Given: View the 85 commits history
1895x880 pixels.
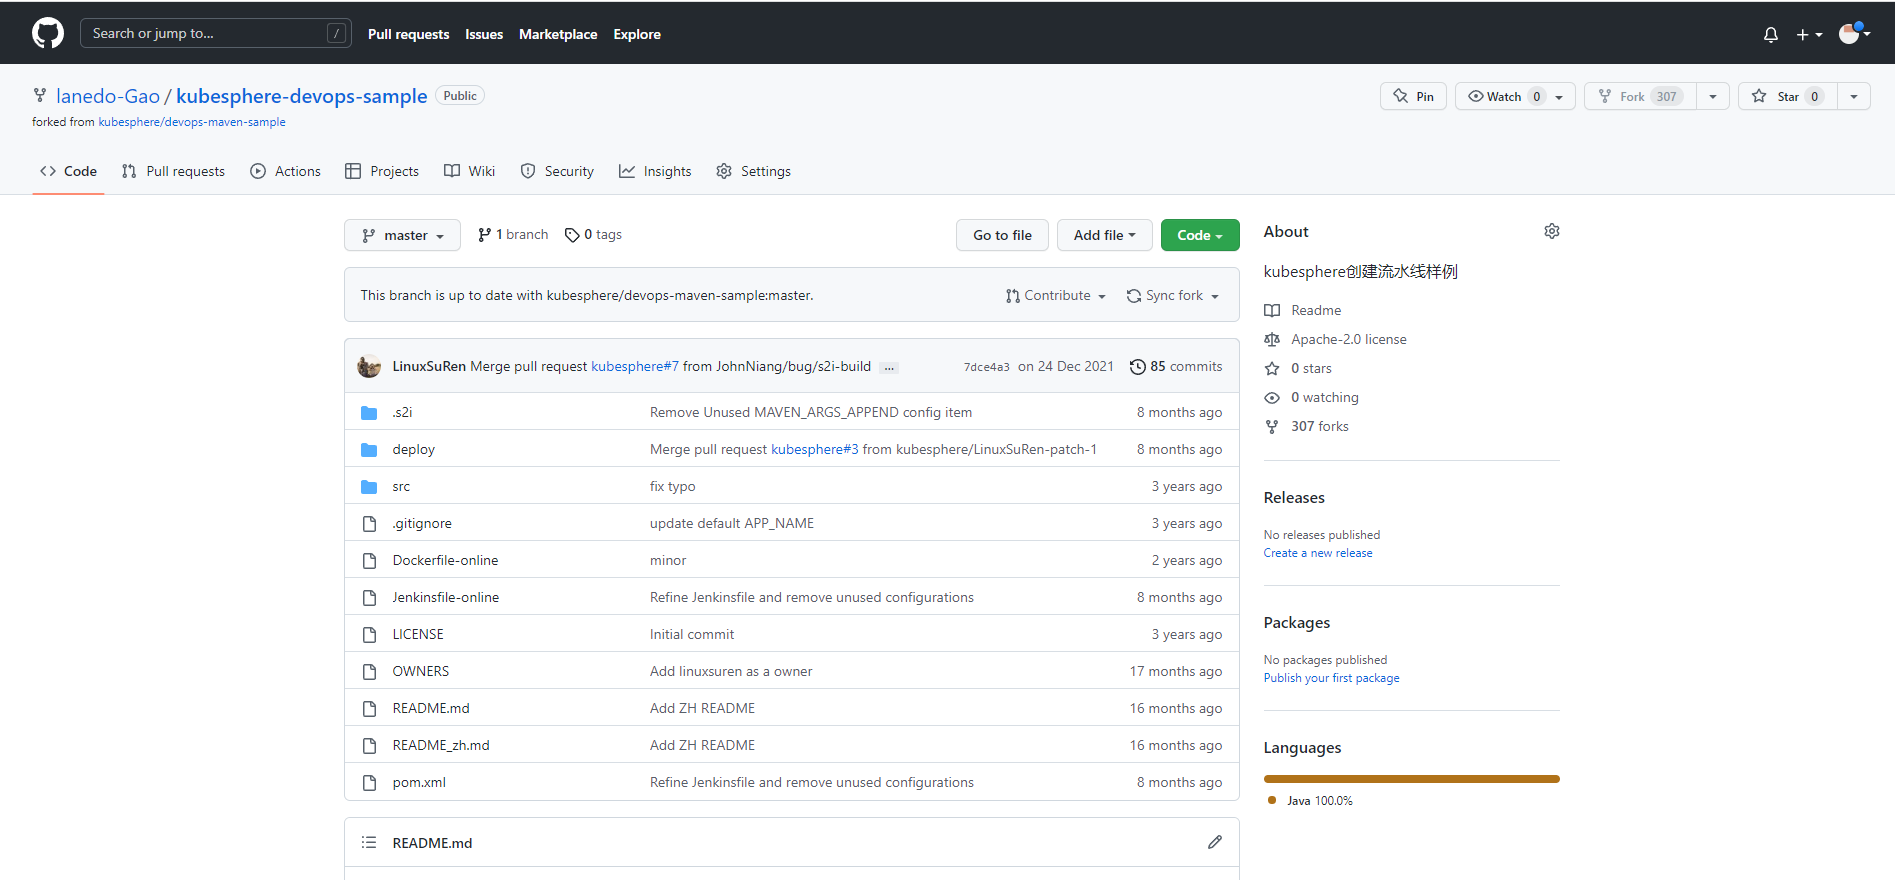Looking at the screenshot, I should pyautogui.click(x=1176, y=366).
